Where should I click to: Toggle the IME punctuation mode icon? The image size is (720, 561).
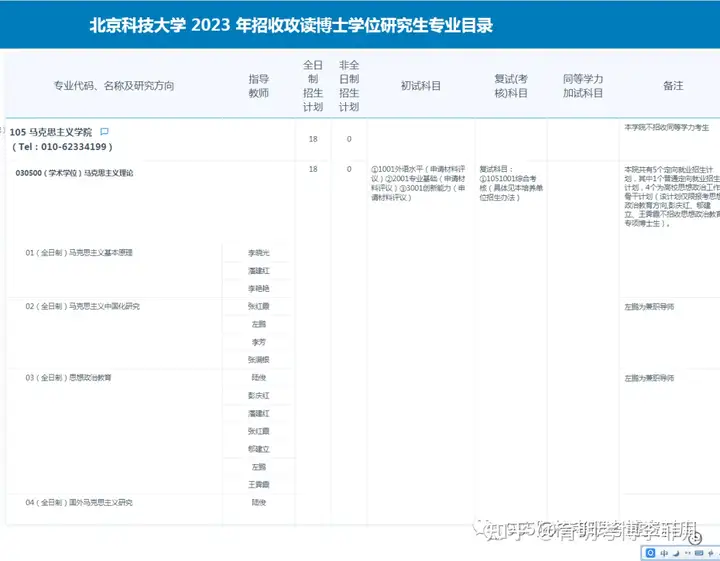pyautogui.click(x=687, y=553)
